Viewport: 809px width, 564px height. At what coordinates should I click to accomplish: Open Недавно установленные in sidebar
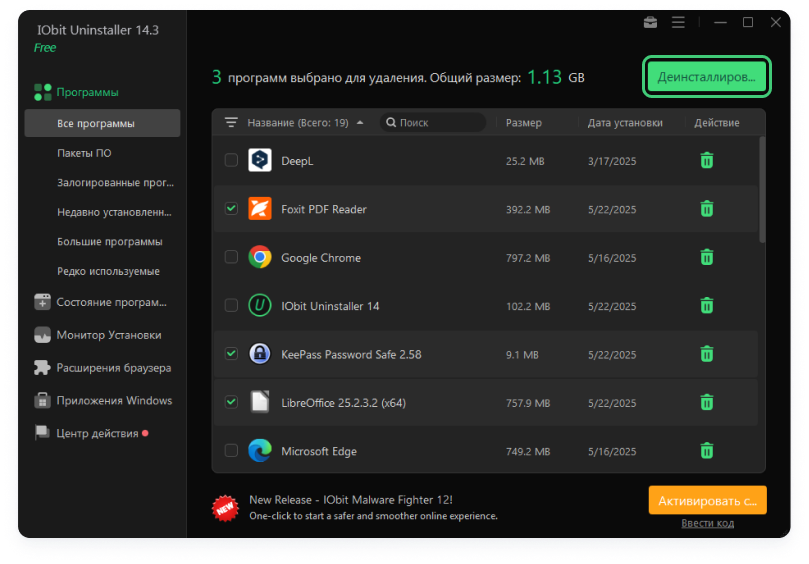(x=114, y=212)
